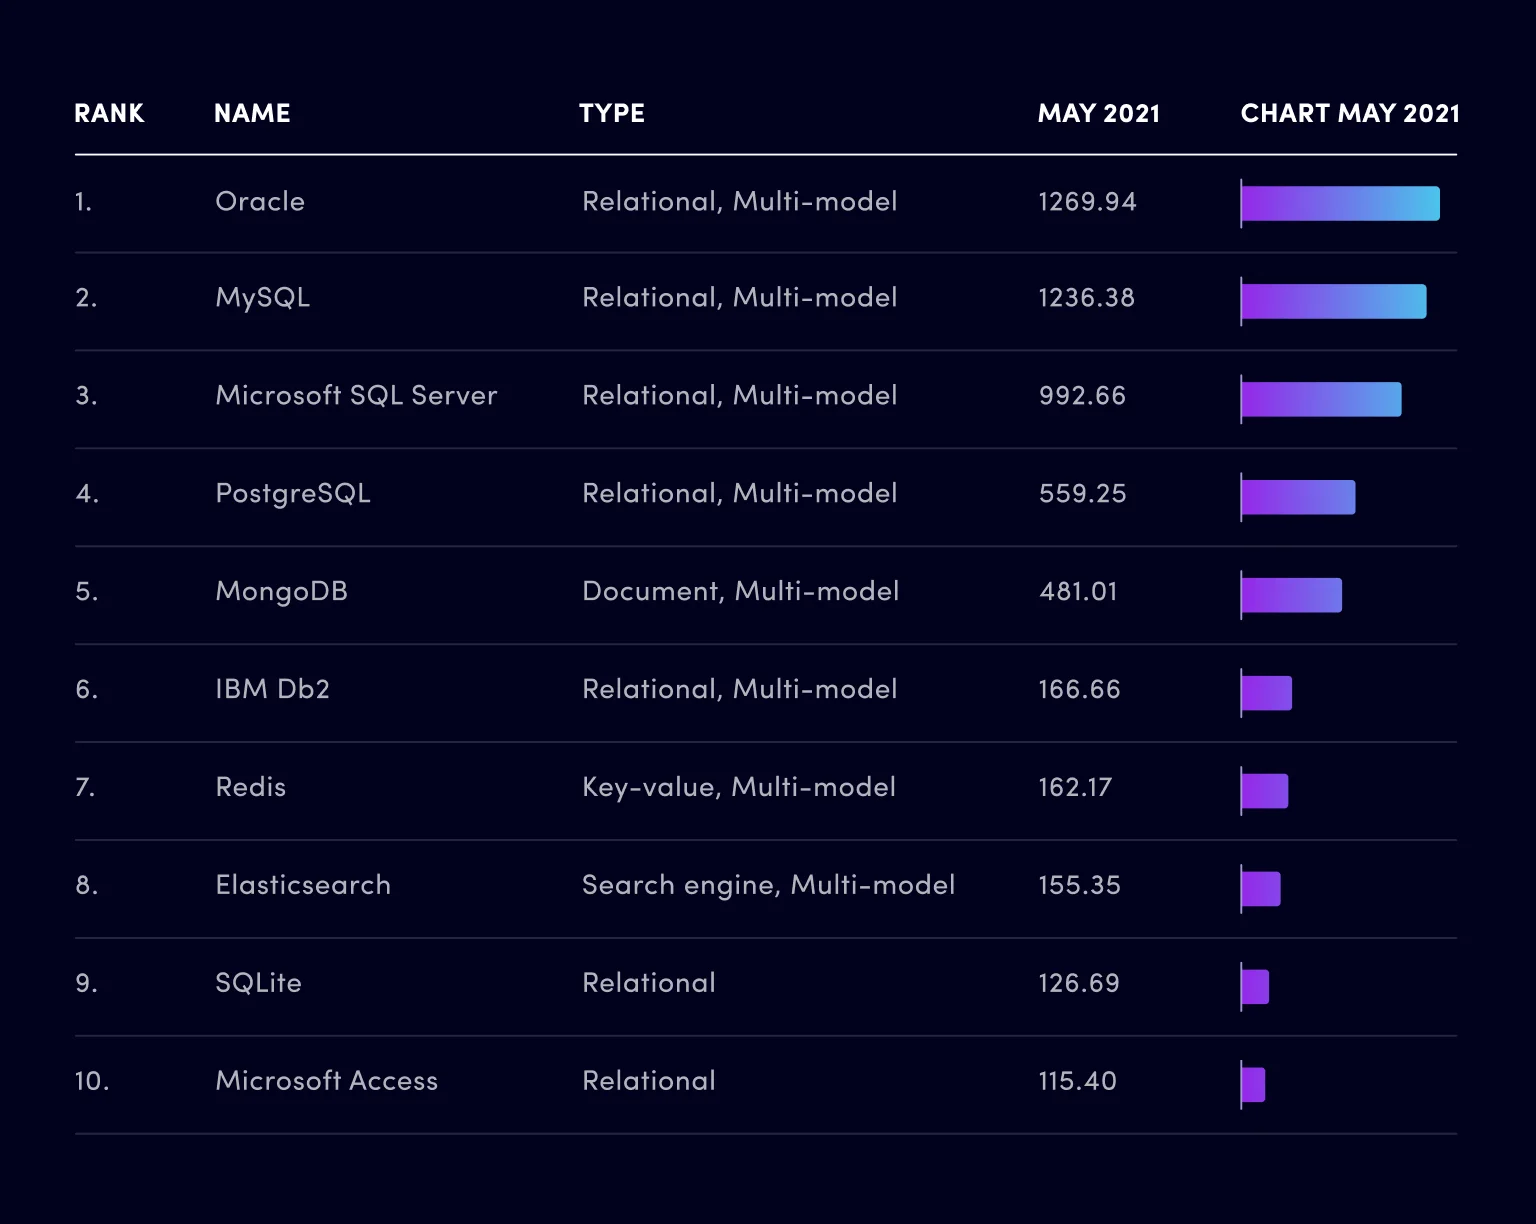1536x1224 pixels.
Task: Click rank number 5. for MongoDB
Action: (x=87, y=592)
